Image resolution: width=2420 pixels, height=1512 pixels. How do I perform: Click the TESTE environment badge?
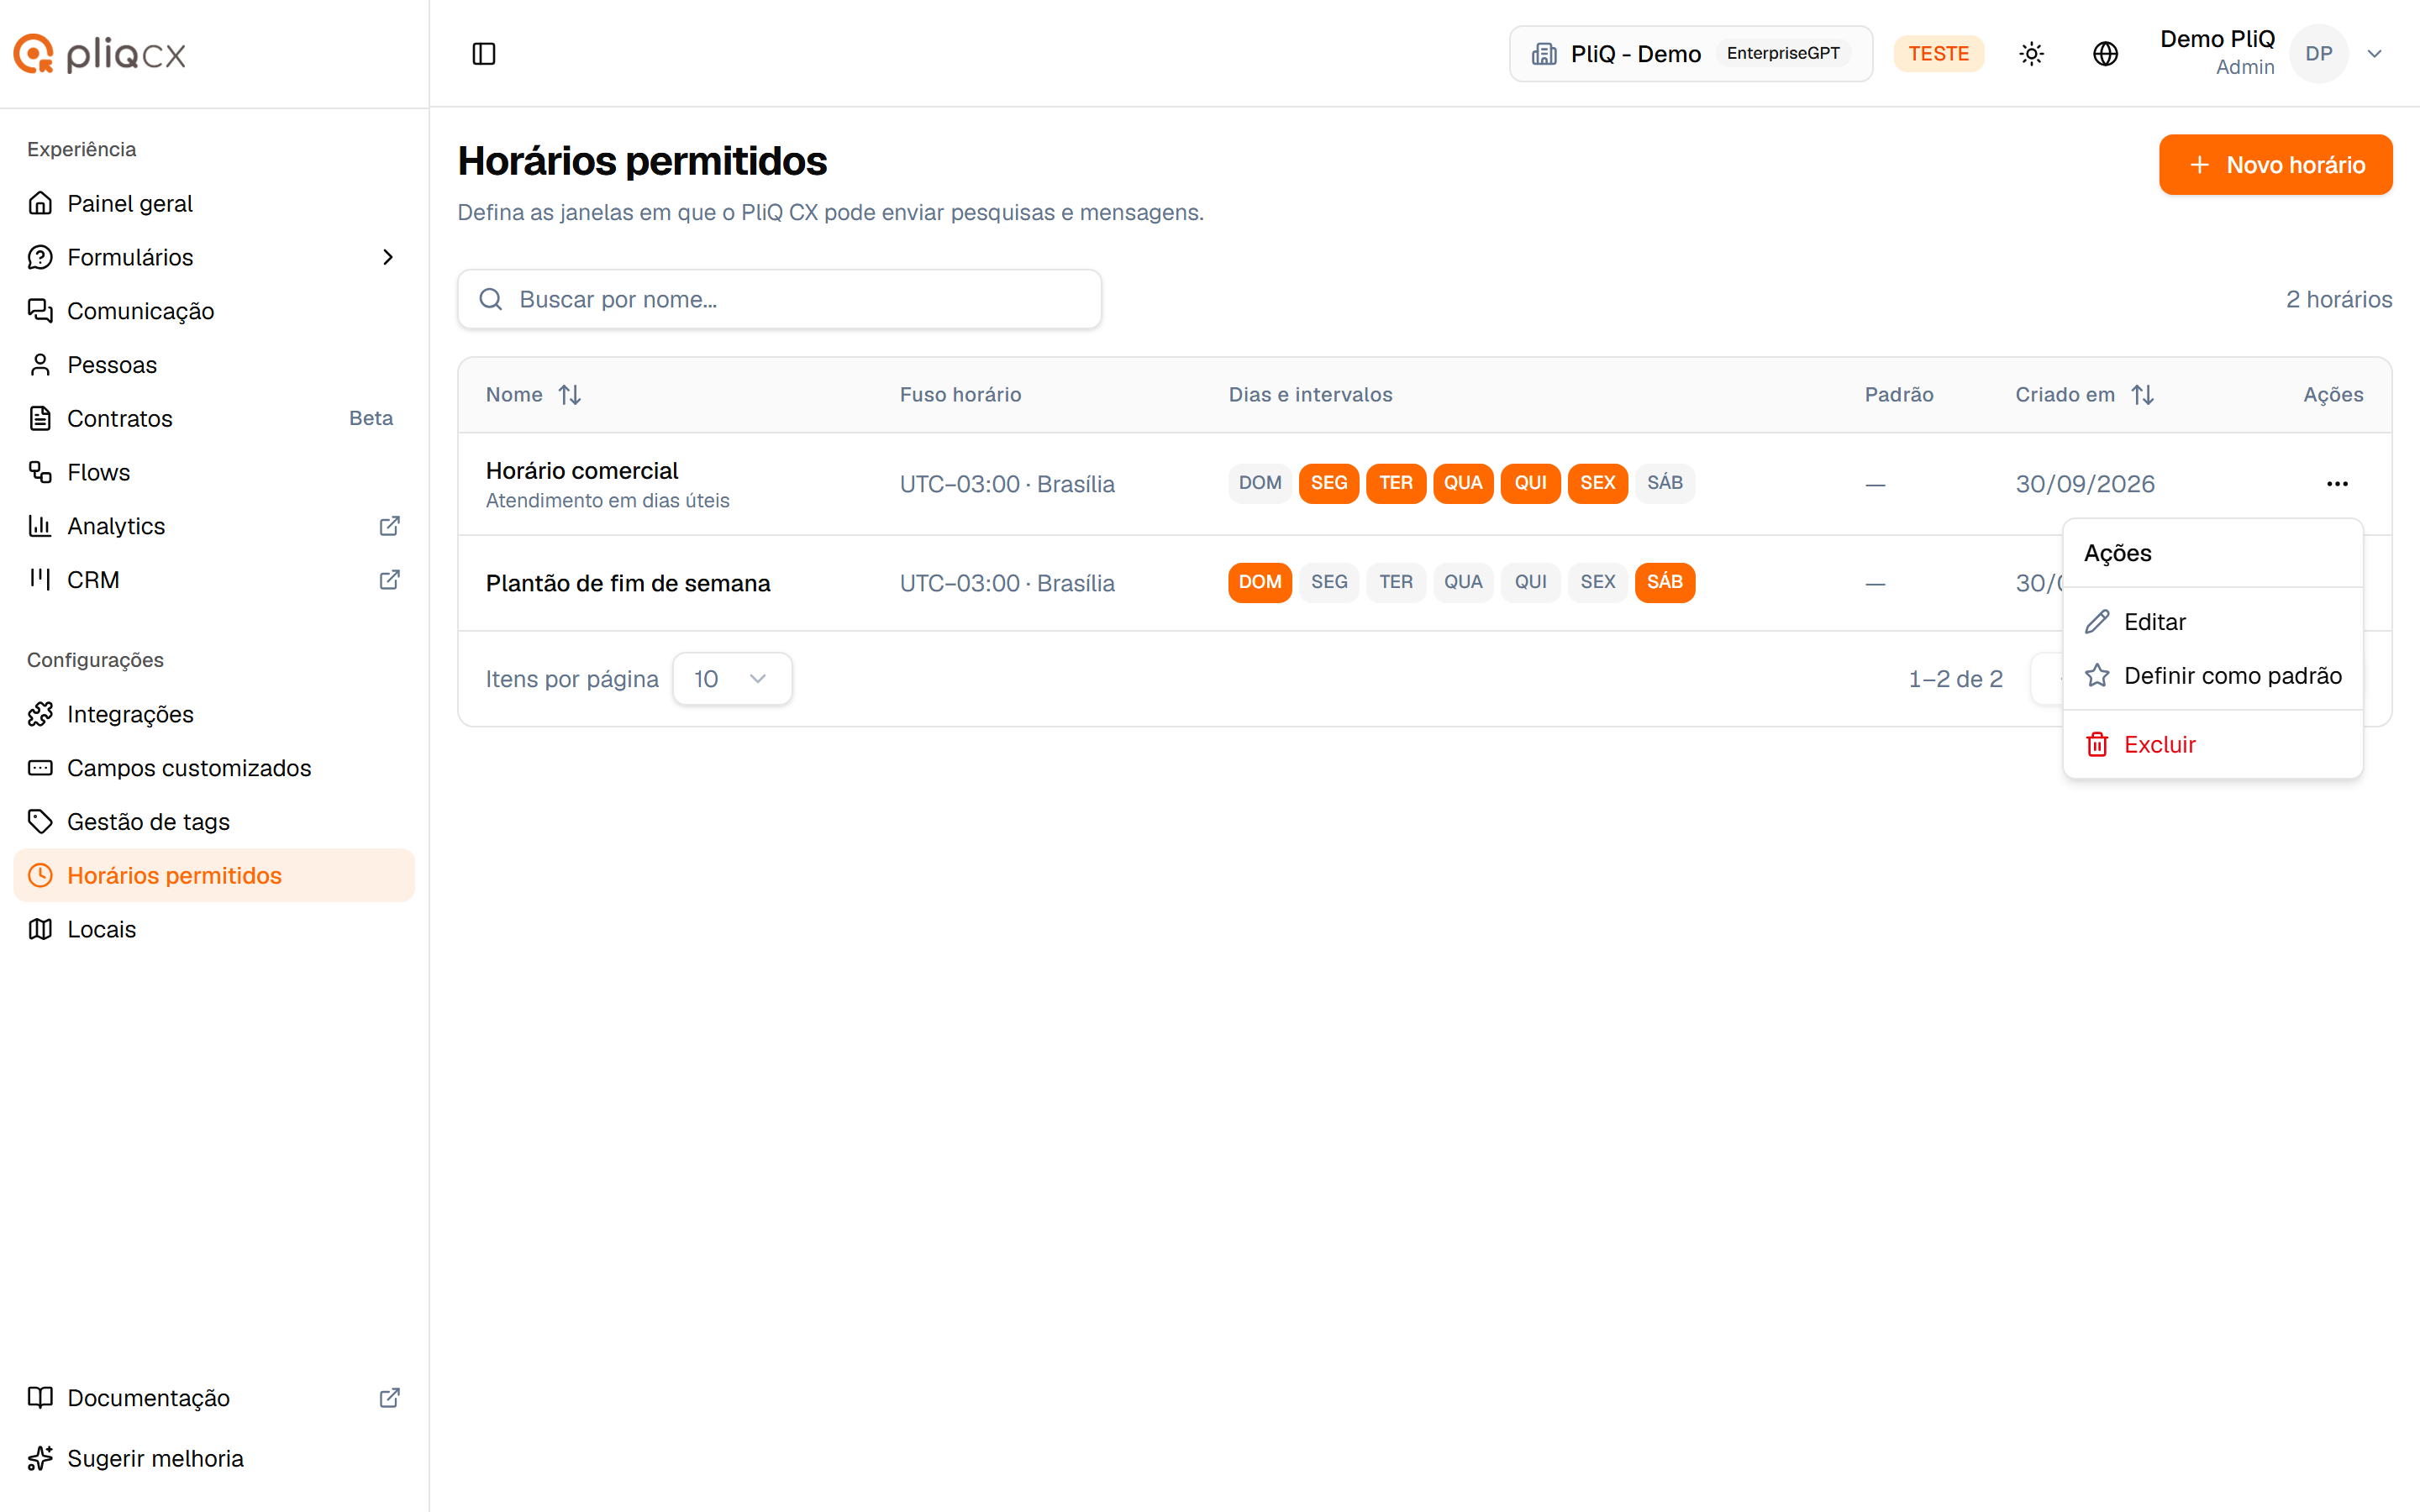1938,53
